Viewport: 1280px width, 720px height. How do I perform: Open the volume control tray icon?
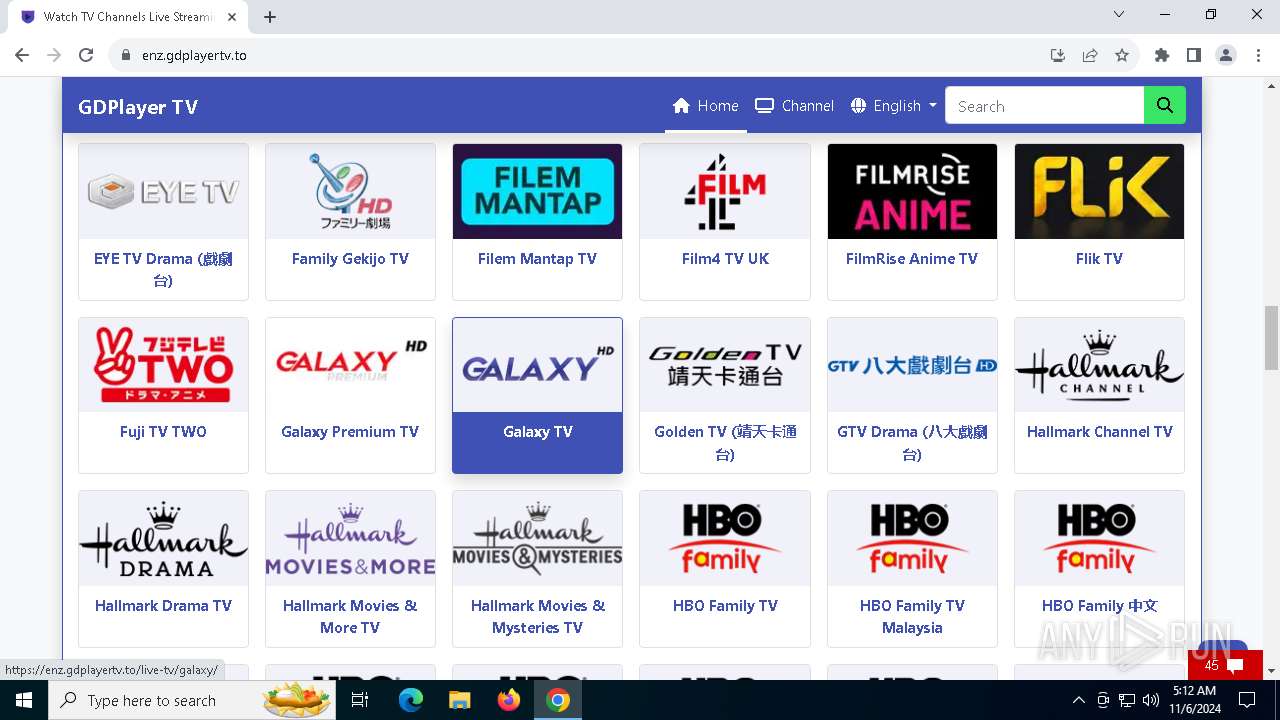tap(1150, 700)
